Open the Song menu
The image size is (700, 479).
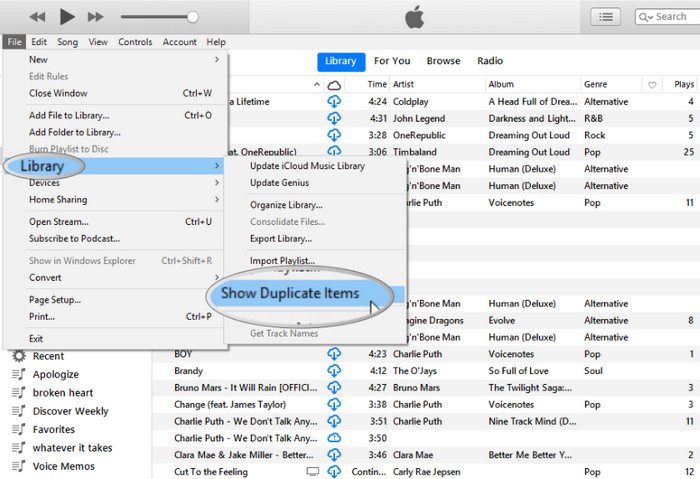(67, 42)
